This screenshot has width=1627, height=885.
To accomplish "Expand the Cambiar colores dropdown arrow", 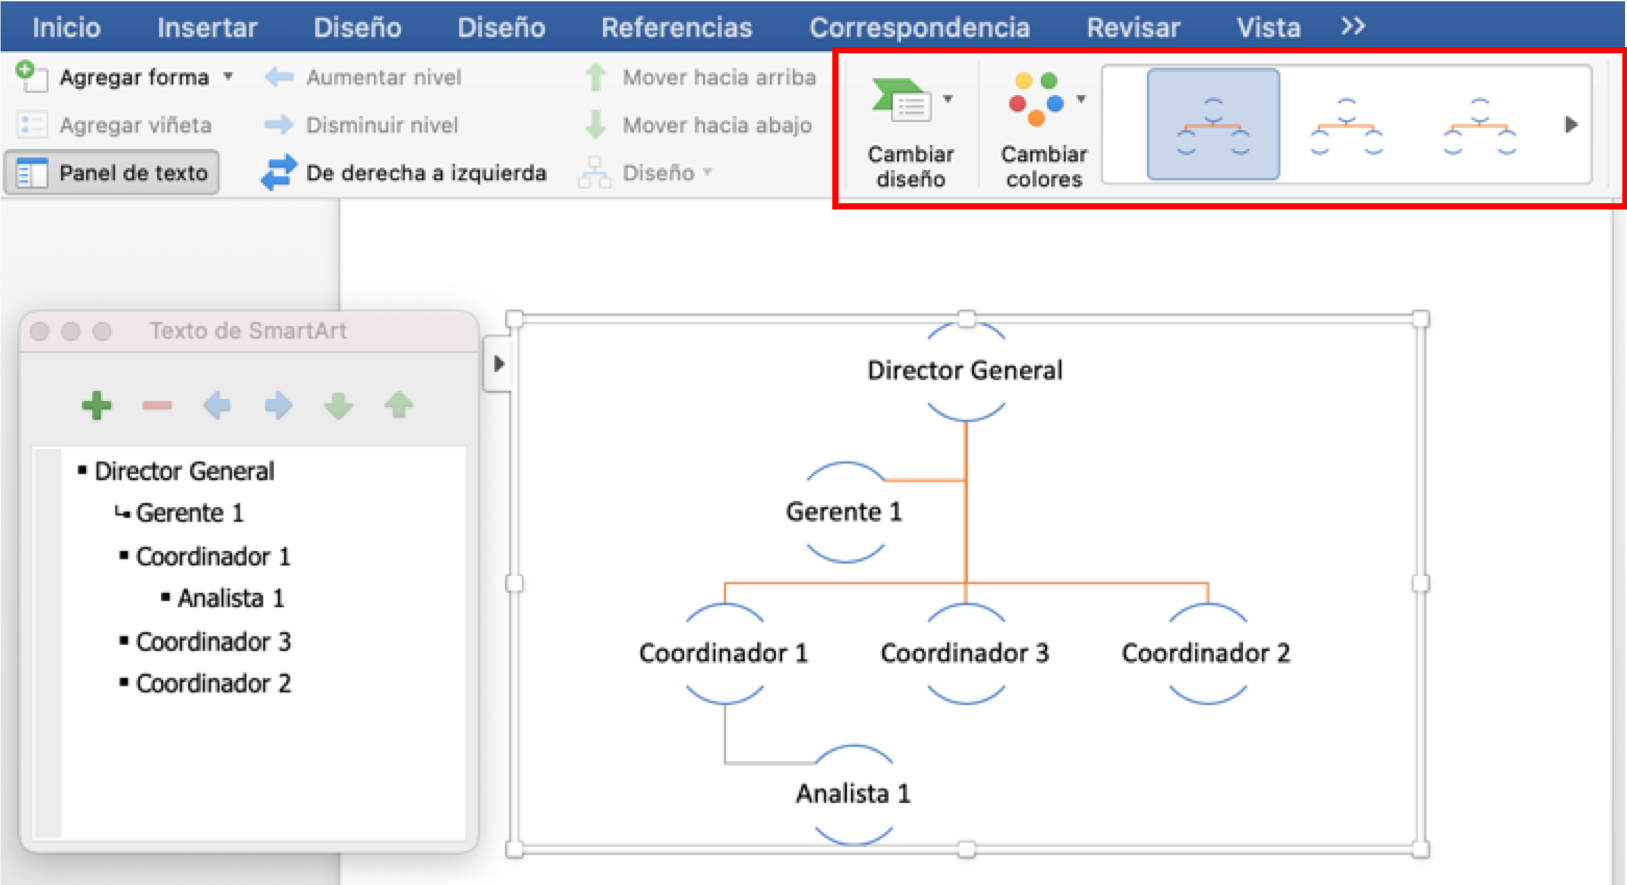I will [1081, 99].
